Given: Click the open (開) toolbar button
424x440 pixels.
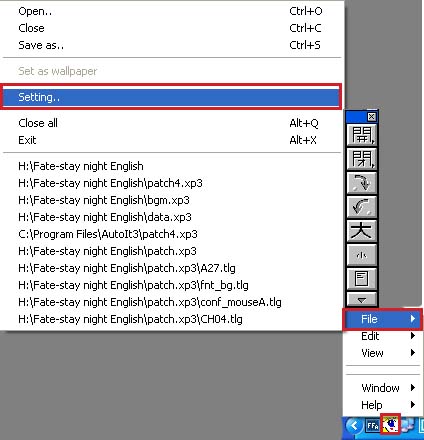Looking at the screenshot, I should [x=362, y=135].
